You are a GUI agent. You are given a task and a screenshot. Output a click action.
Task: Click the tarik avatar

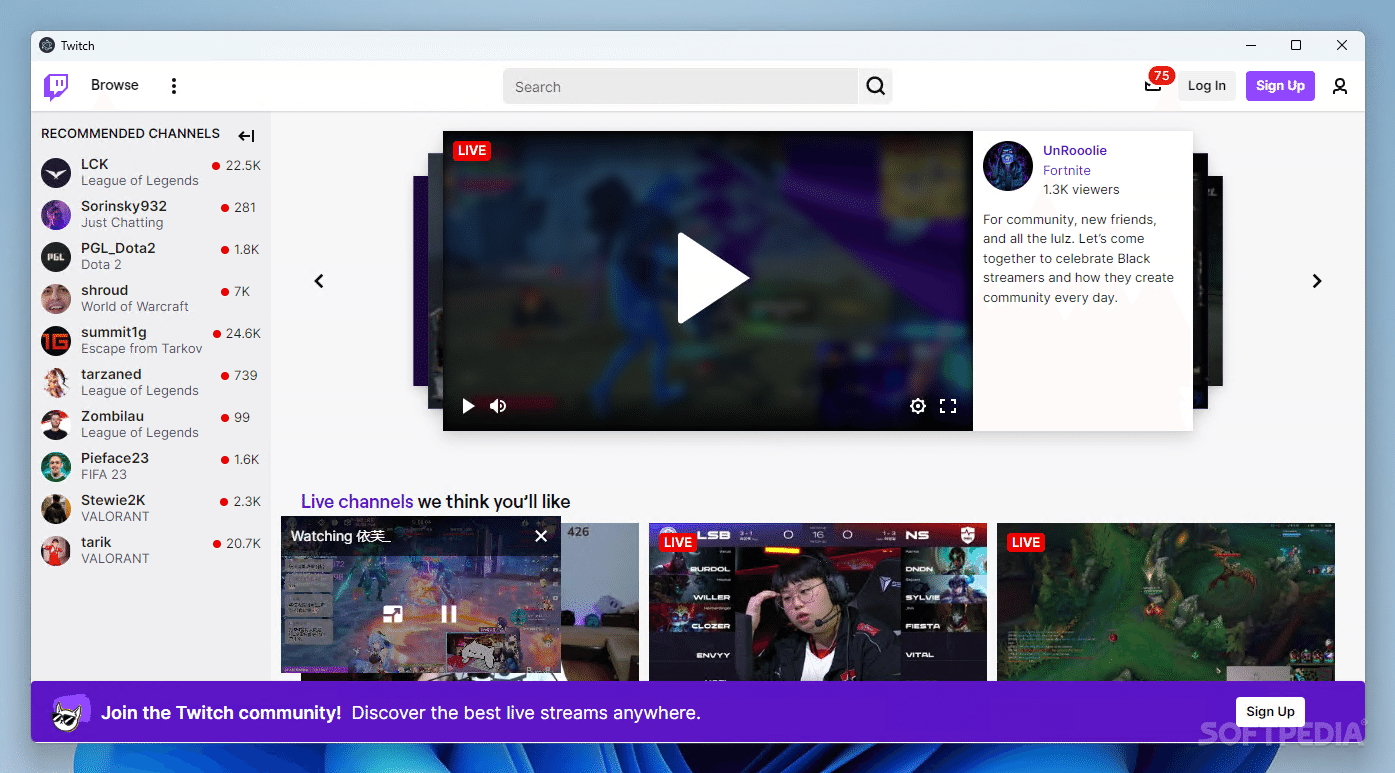(56, 550)
